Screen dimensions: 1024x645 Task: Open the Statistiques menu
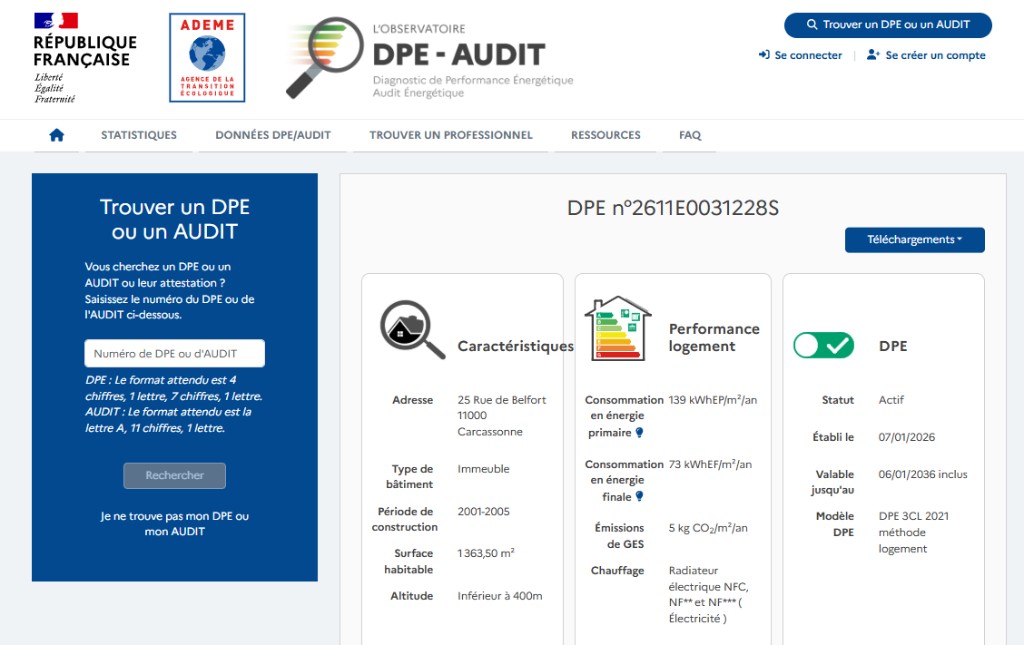click(138, 135)
